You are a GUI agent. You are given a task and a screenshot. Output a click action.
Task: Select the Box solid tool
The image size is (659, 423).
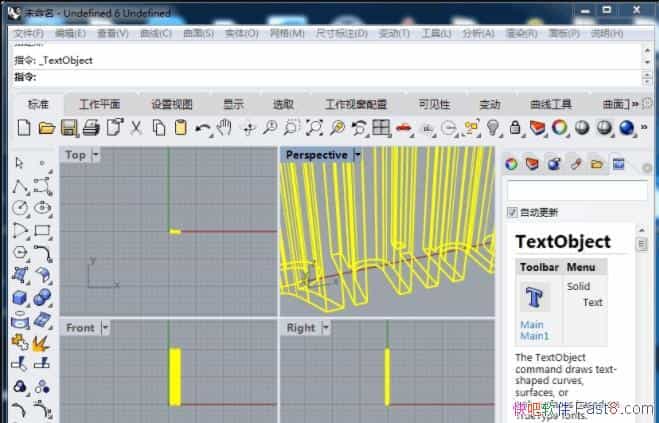[x=19, y=297]
